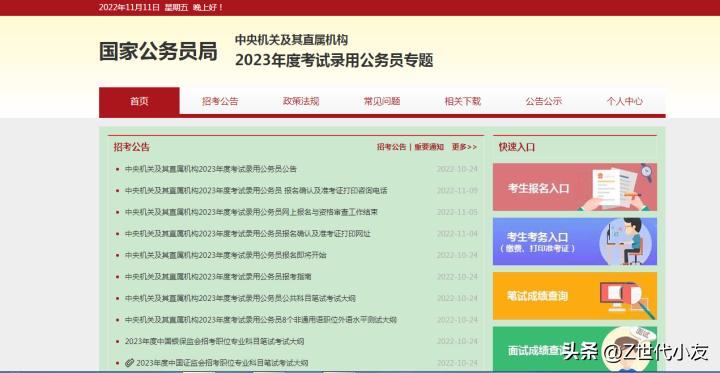Open the 中国证监会招考职位专业科目大纲 notice

[x=222, y=363]
